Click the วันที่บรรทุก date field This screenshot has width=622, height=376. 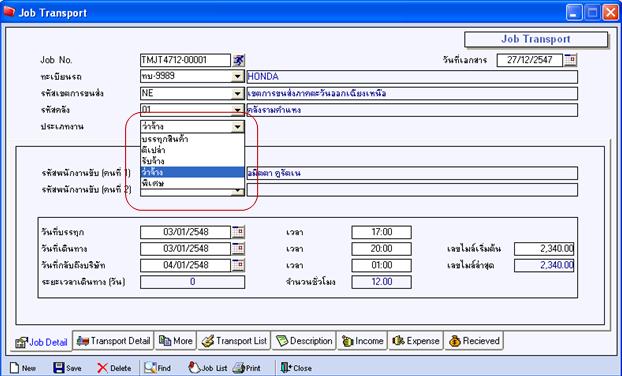pos(185,232)
